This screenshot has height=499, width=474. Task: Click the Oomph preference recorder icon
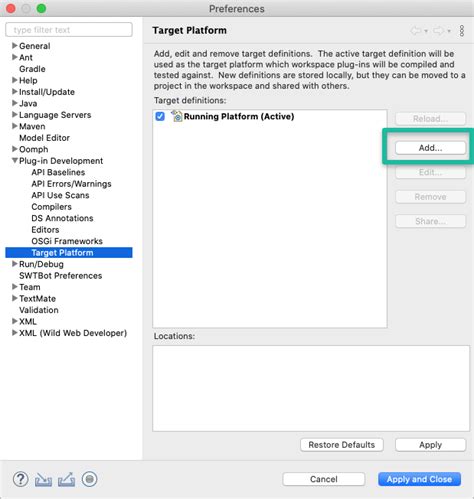(x=89, y=479)
